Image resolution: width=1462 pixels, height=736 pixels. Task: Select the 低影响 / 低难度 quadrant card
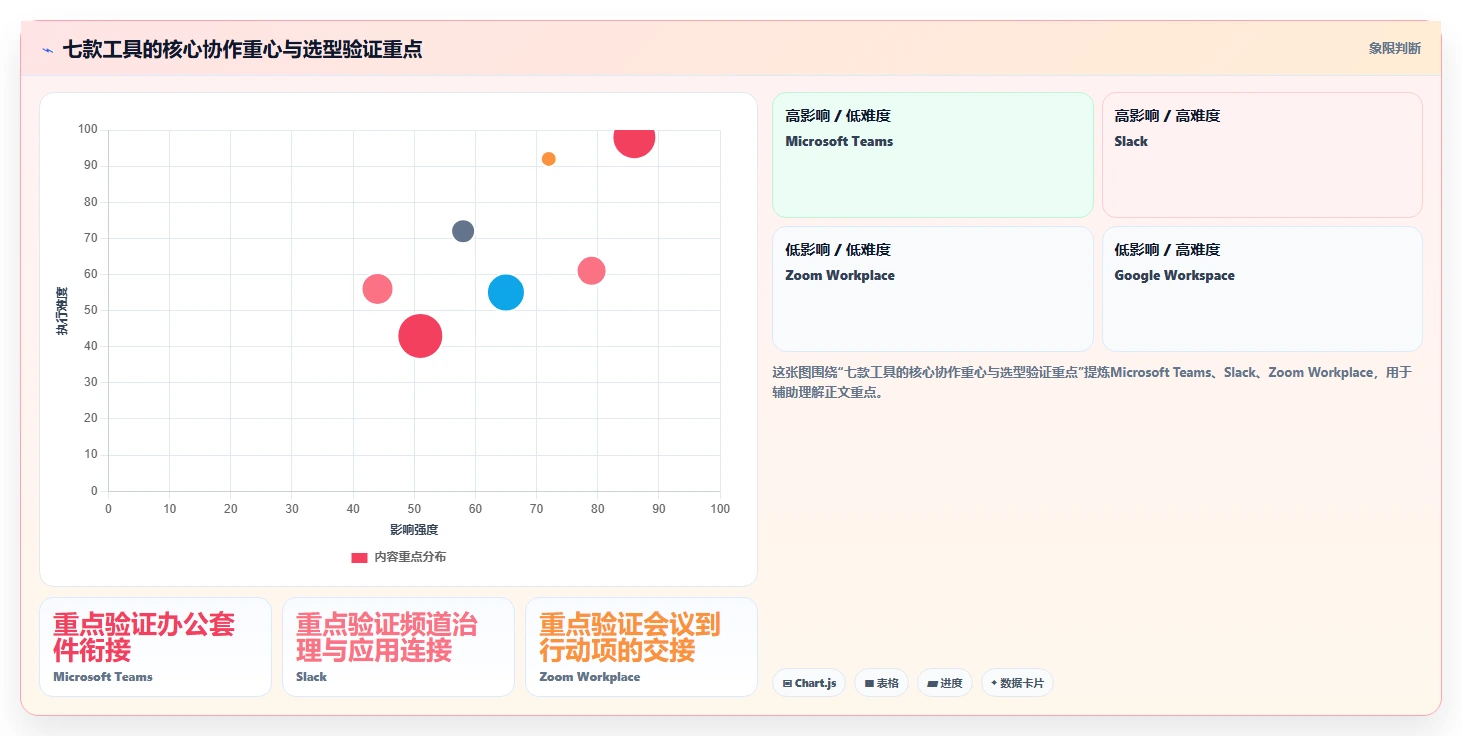[x=932, y=289]
